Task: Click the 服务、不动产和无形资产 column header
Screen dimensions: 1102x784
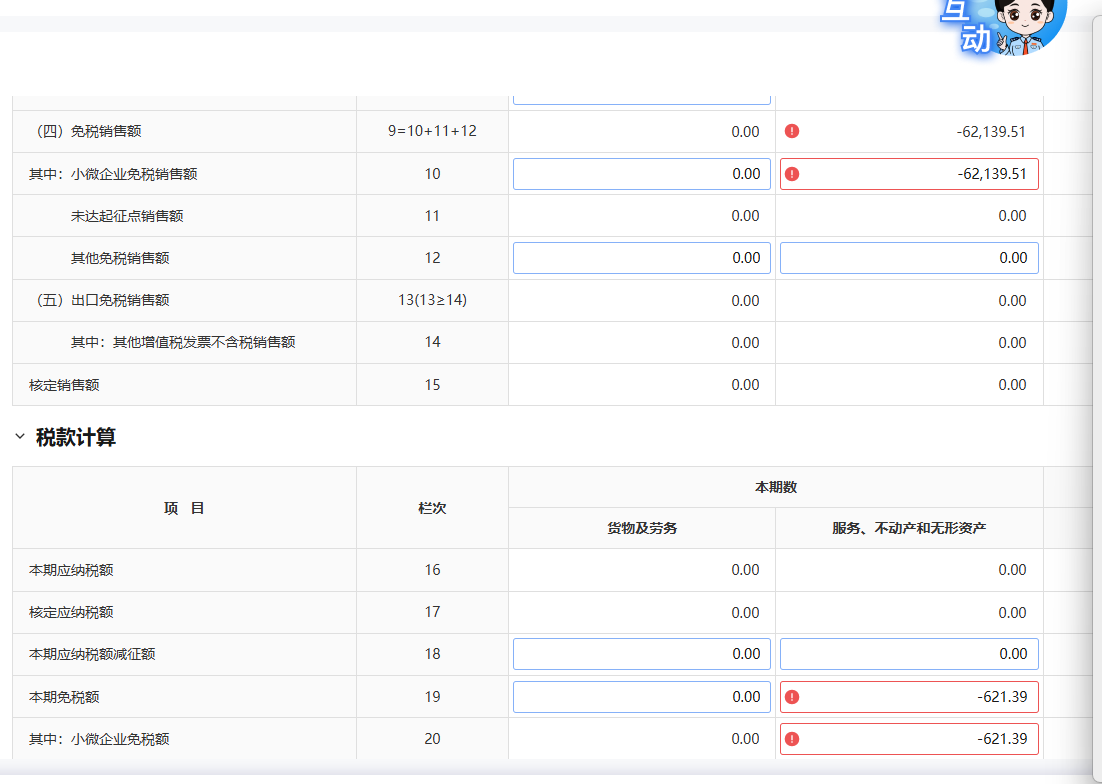Action: (909, 528)
